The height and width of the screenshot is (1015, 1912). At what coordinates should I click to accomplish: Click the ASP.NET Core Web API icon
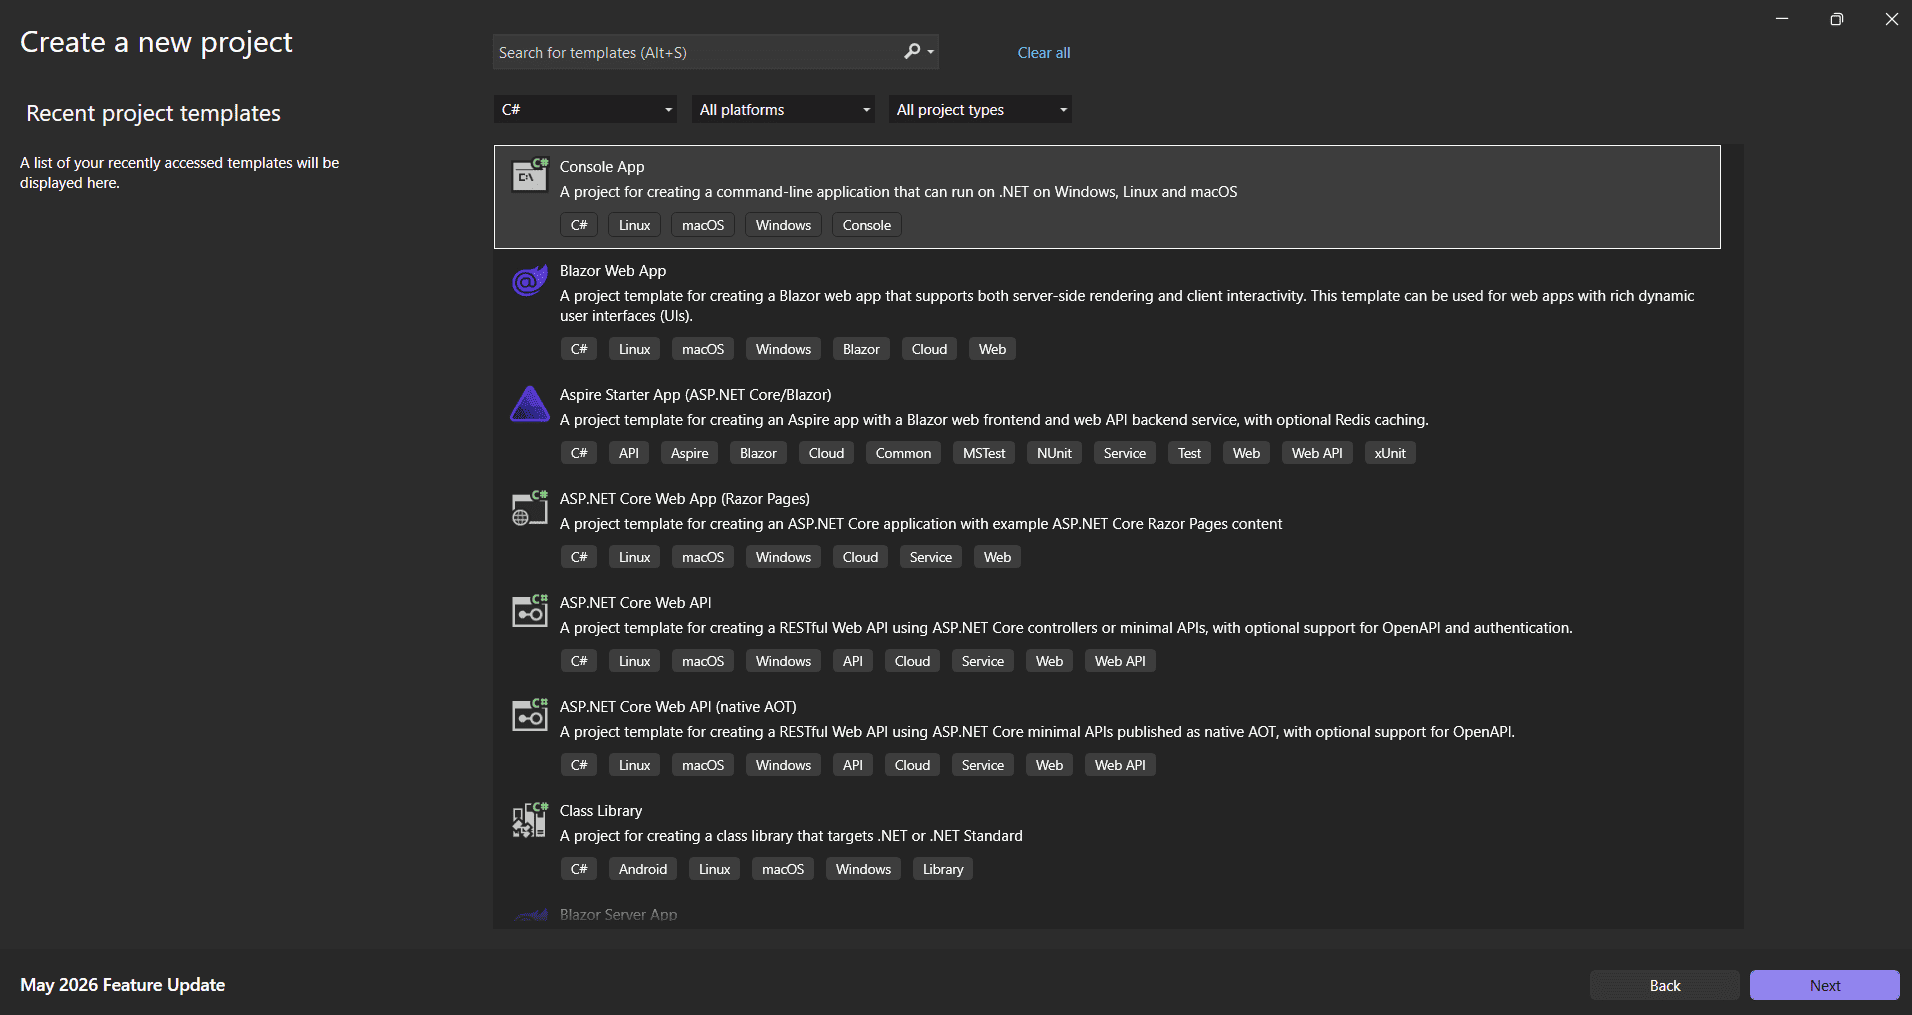[x=530, y=612]
